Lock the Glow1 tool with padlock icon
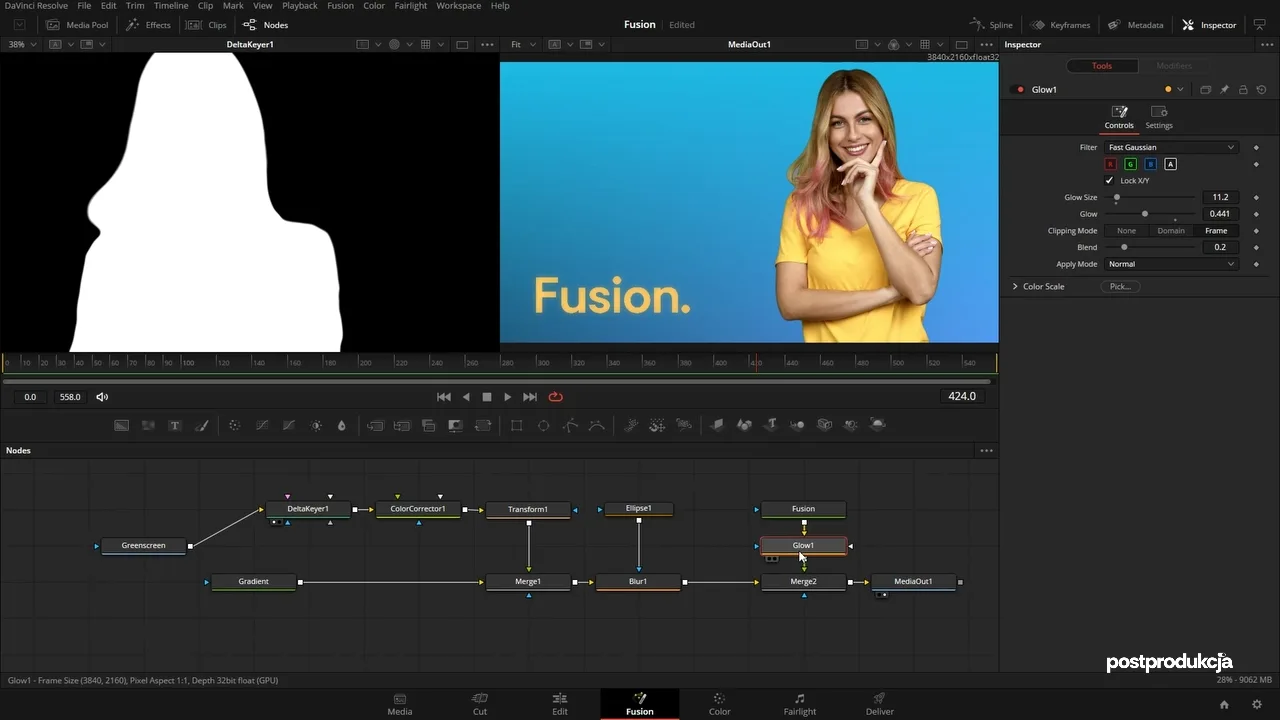Image resolution: width=1280 pixels, height=720 pixels. (1243, 90)
